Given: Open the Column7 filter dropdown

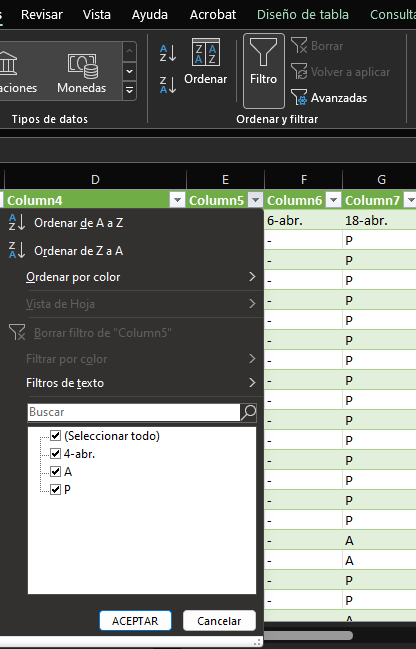Looking at the screenshot, I should tap(411, 200).
